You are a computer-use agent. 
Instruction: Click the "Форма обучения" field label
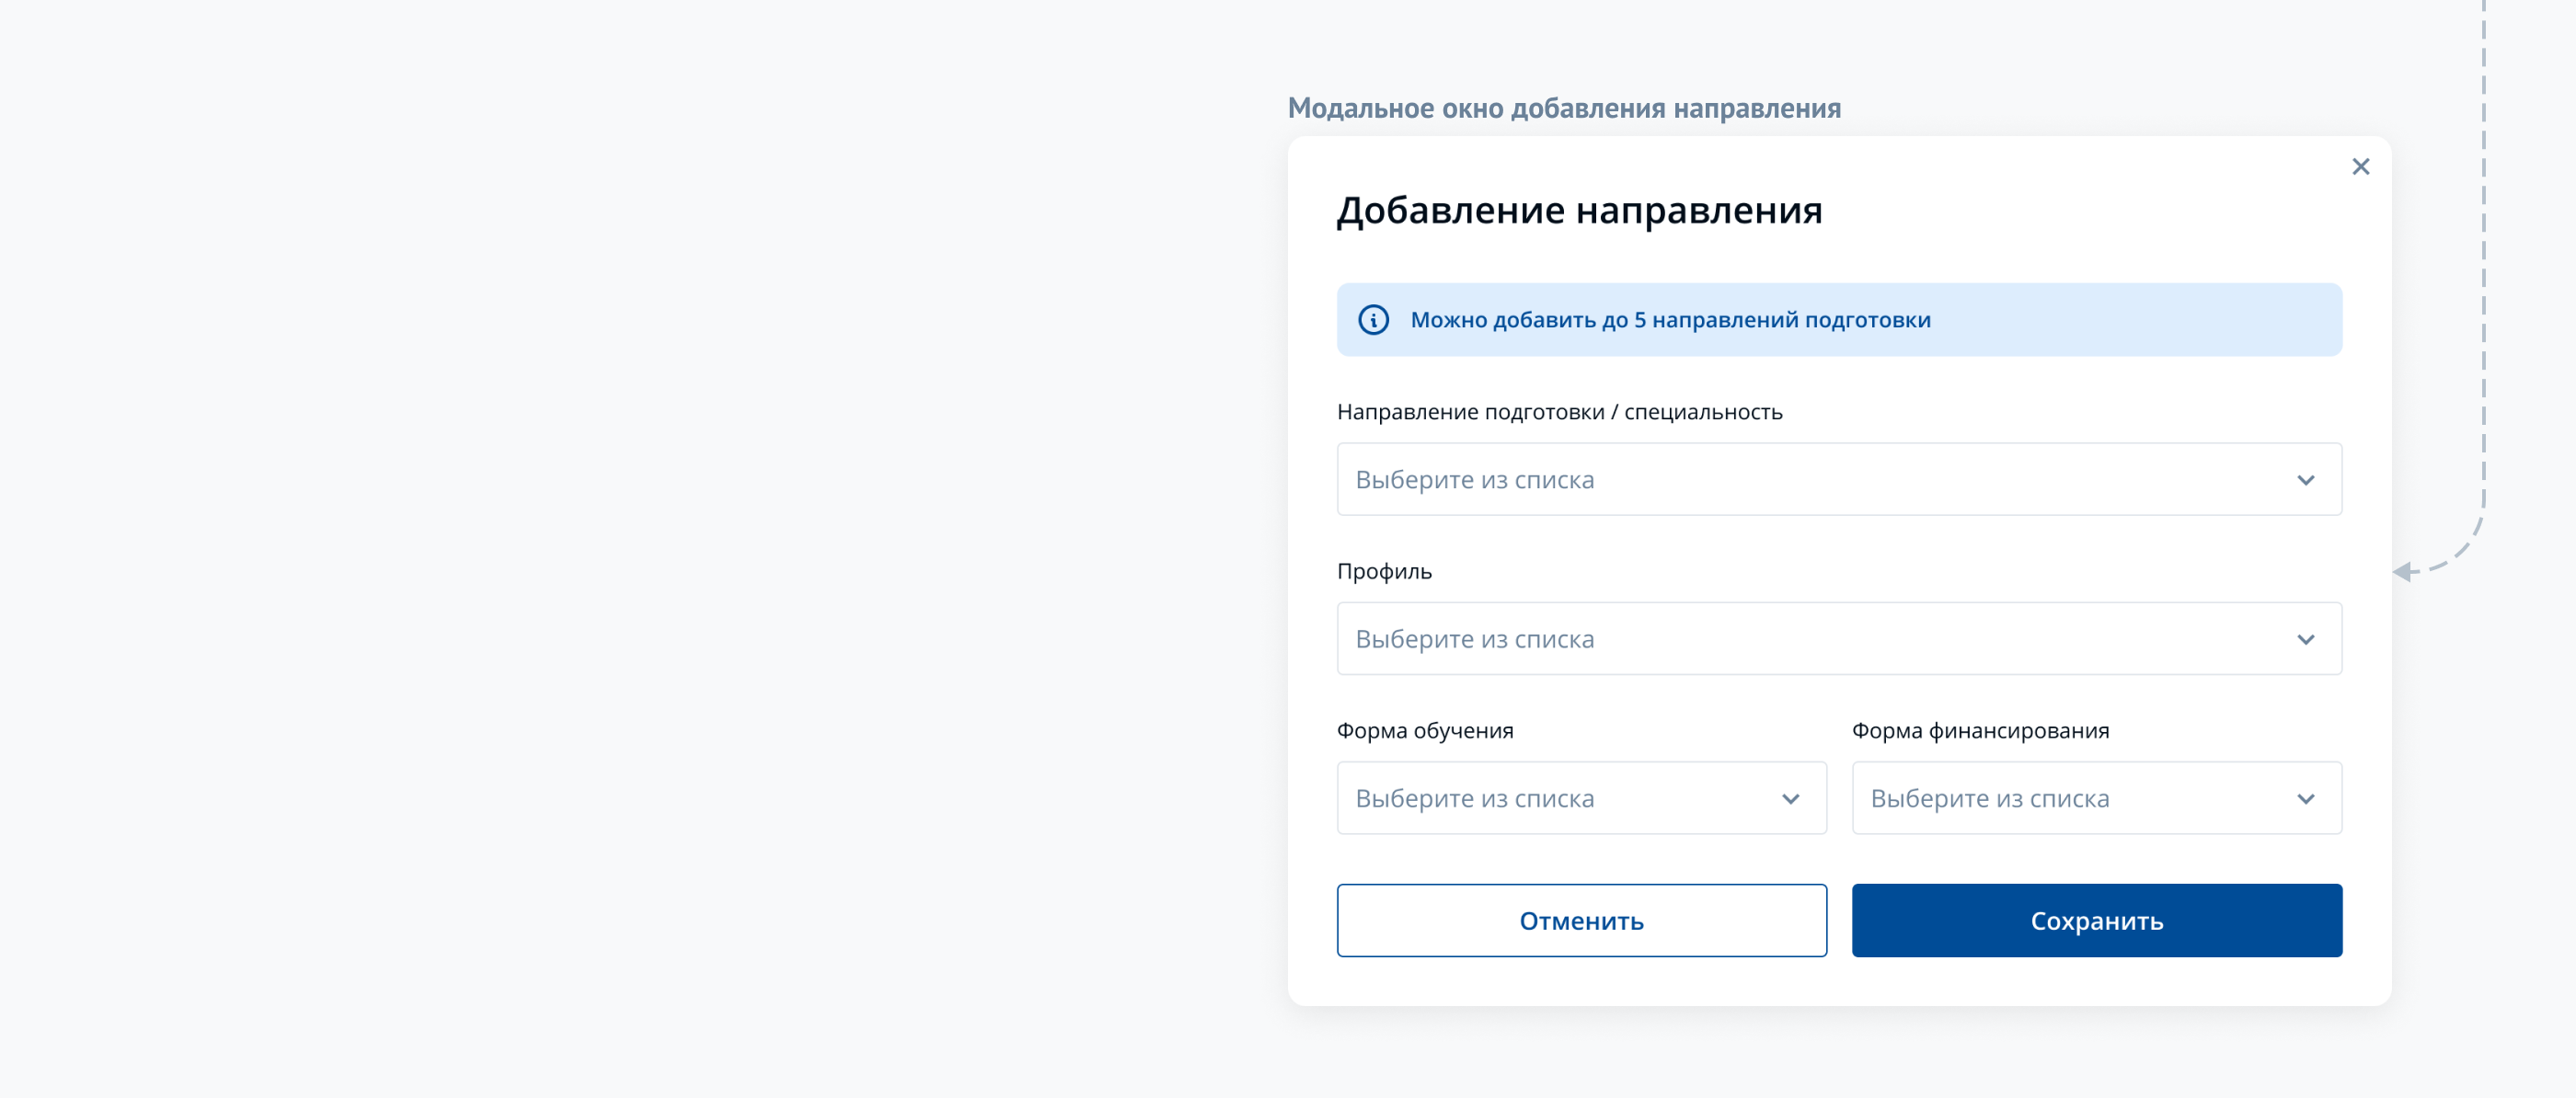pyautogui.click(x=1425, y=731)
